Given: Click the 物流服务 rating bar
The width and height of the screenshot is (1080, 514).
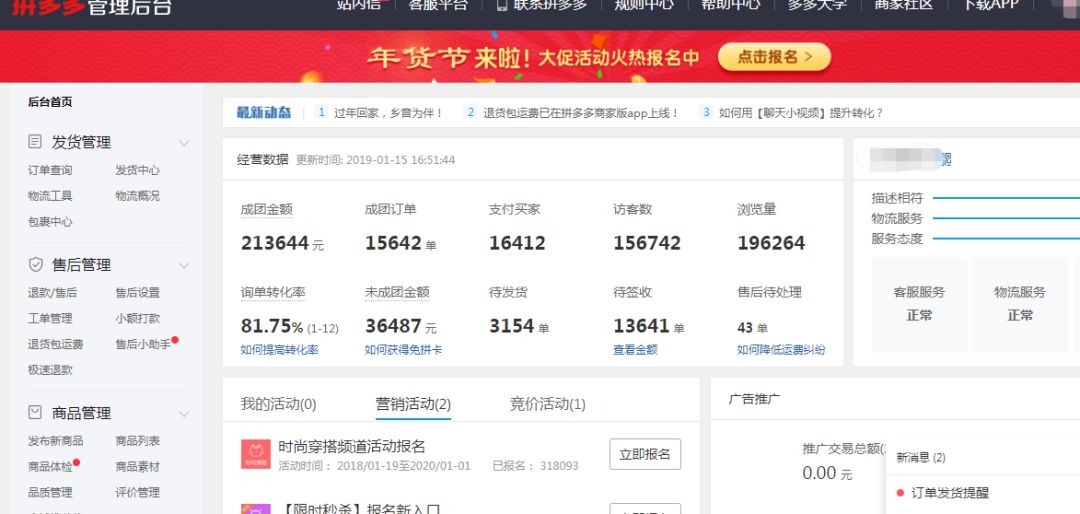Looking at the screenshot, I should tap(1006, 219).
